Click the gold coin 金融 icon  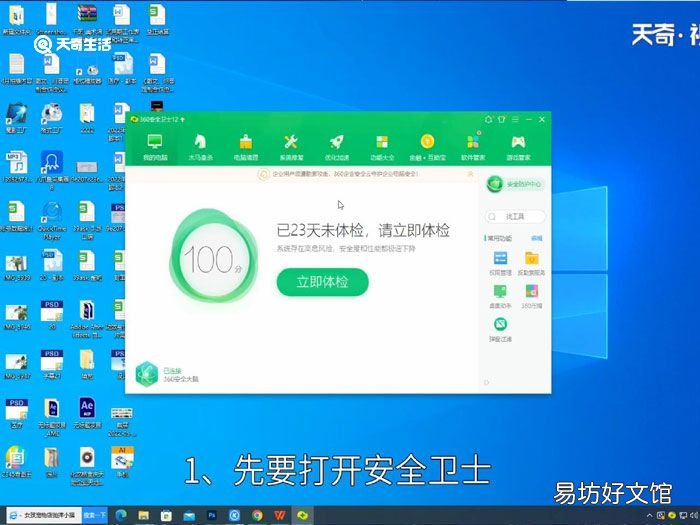pos(427,142)
